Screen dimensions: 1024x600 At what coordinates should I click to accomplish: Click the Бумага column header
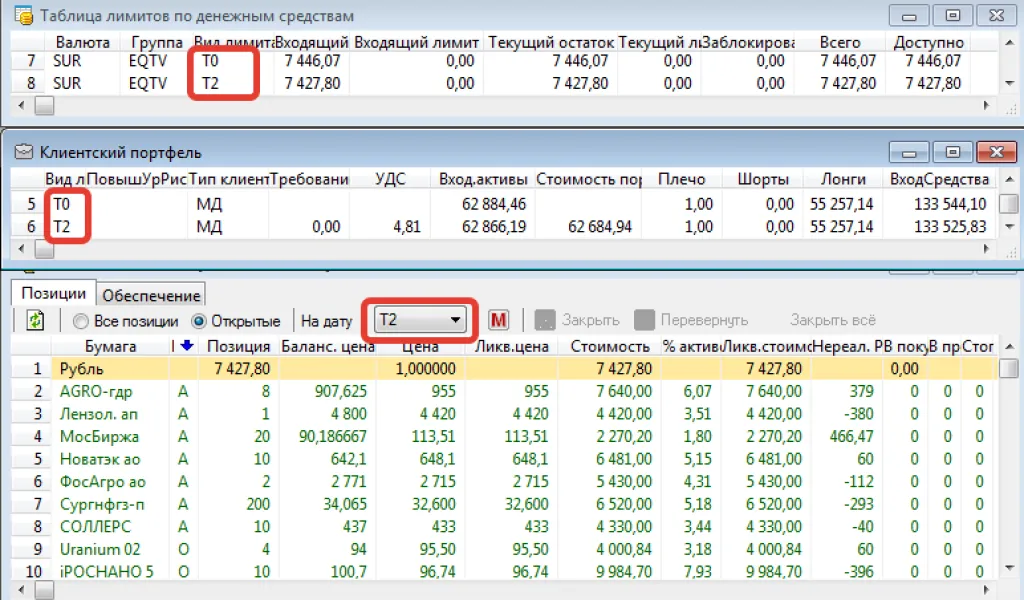111,347
